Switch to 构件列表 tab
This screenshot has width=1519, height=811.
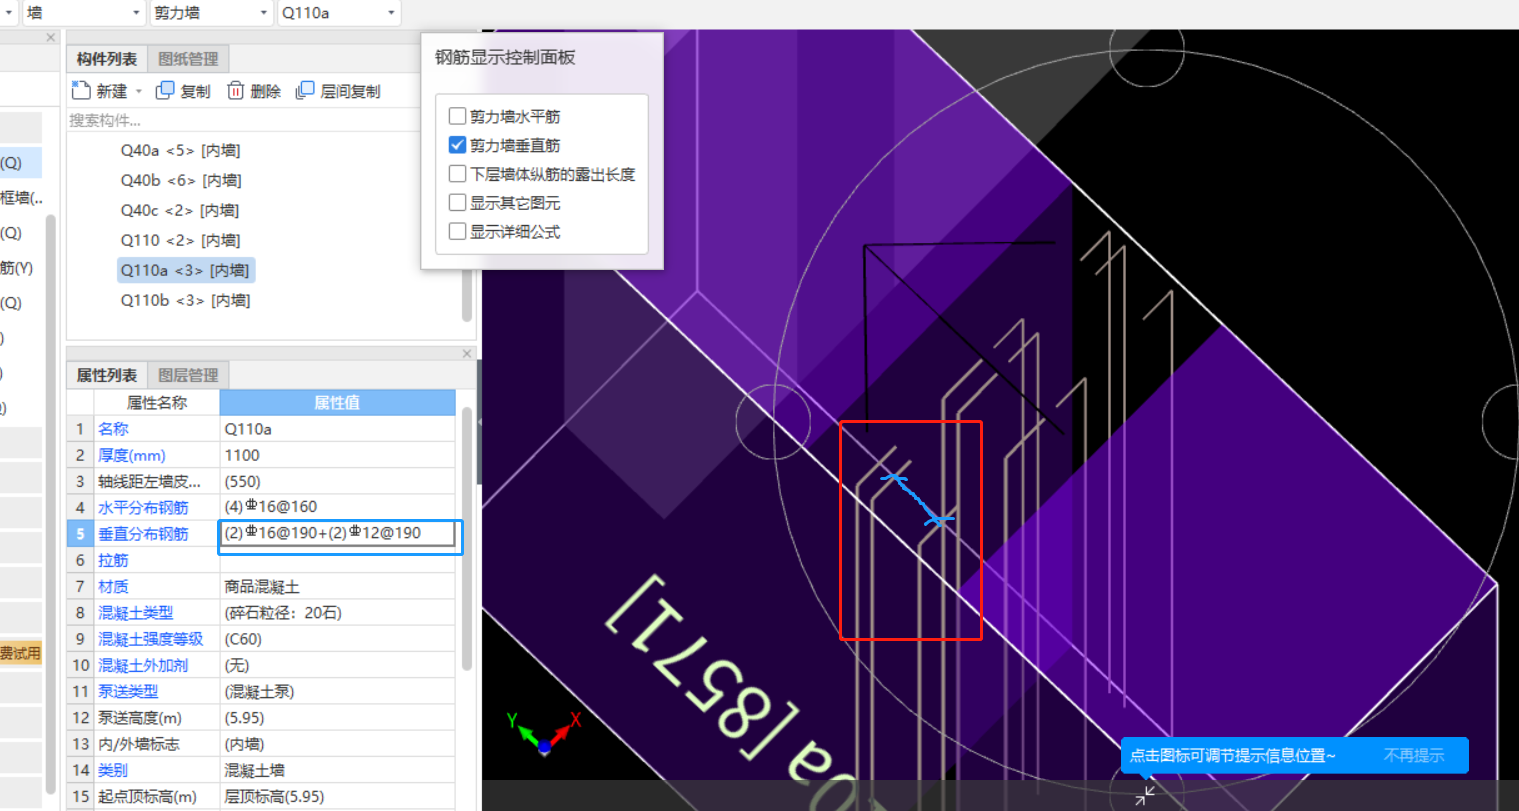[106, 59]
